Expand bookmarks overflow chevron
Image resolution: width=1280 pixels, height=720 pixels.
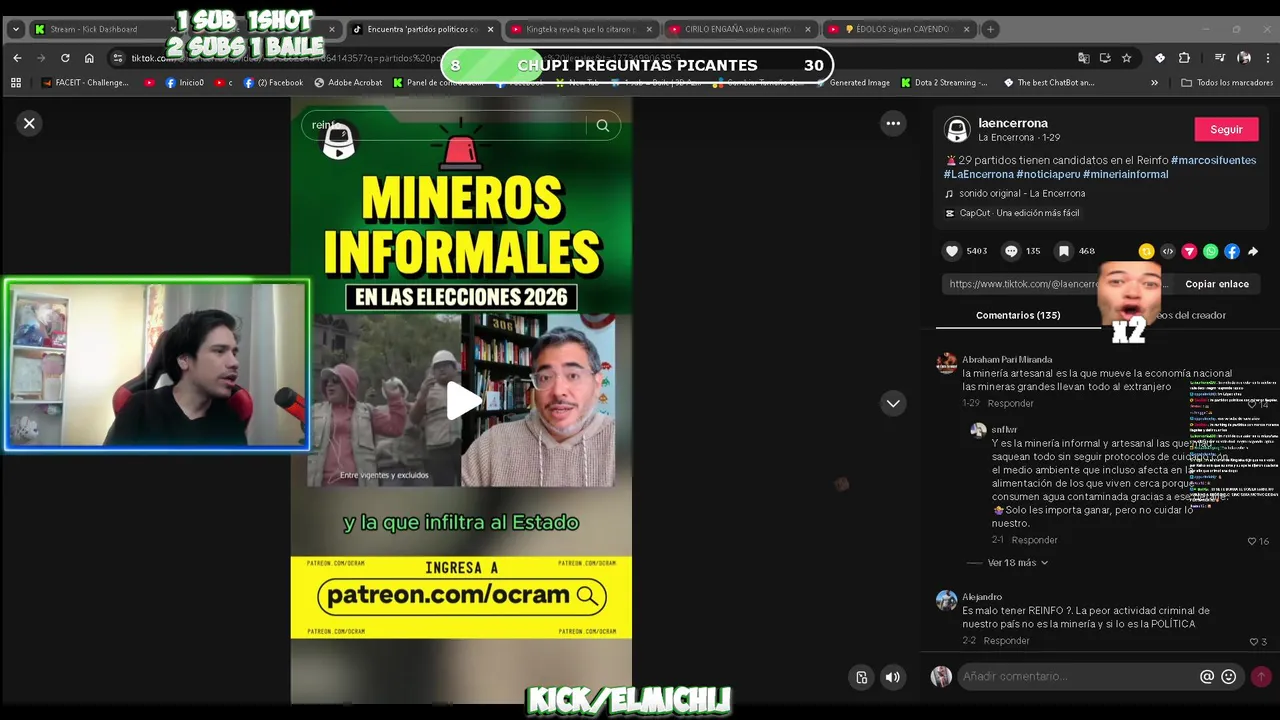pos(1154,82)
